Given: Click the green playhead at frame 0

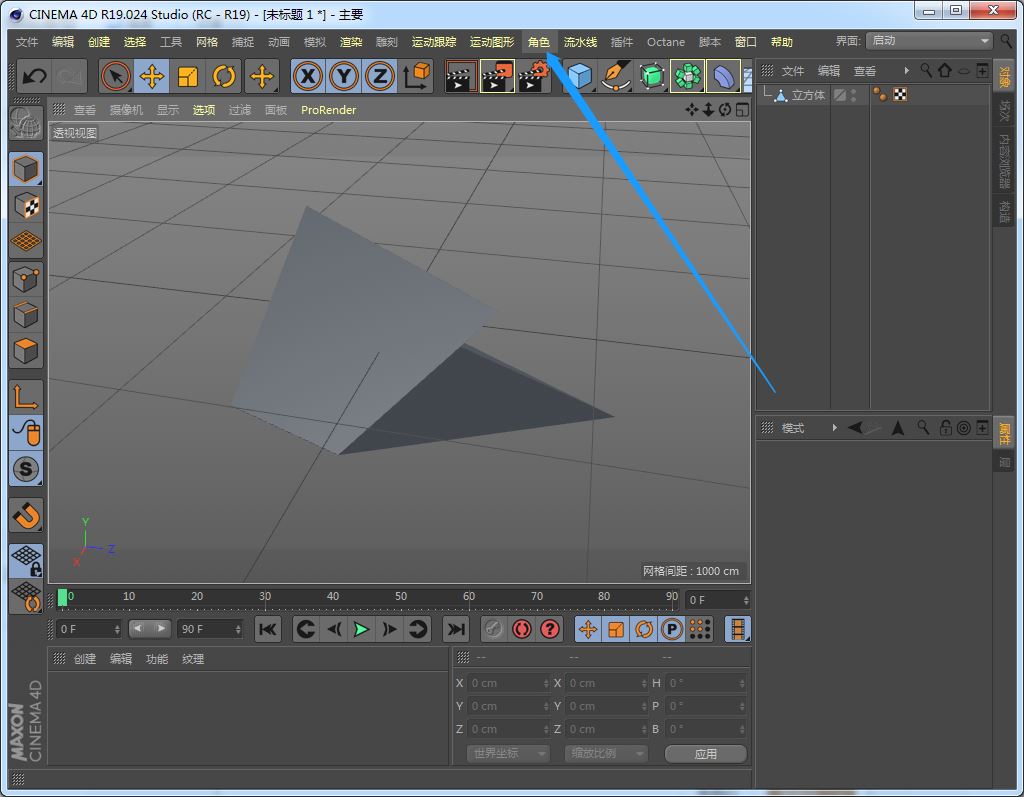Looking at the screenshot, I should [x=63, y=597].
